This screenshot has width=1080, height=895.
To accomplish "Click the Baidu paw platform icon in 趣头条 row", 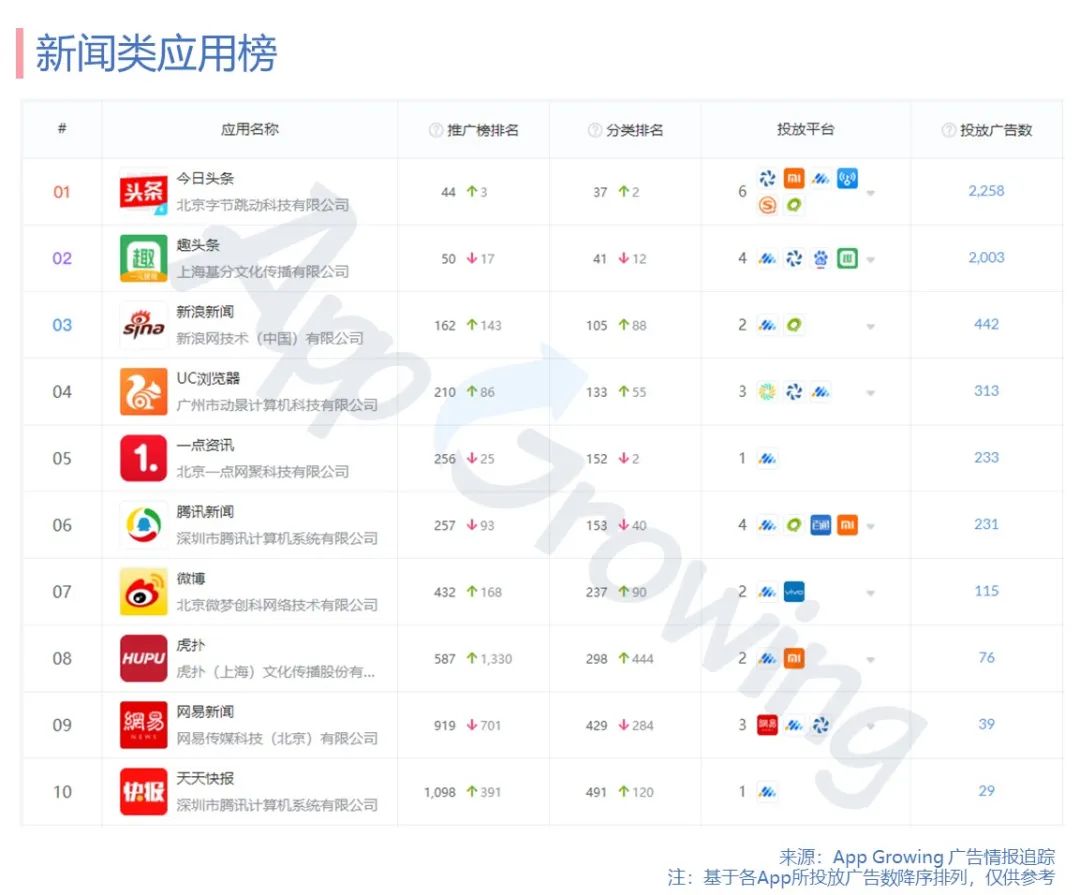I will (820, 258).
